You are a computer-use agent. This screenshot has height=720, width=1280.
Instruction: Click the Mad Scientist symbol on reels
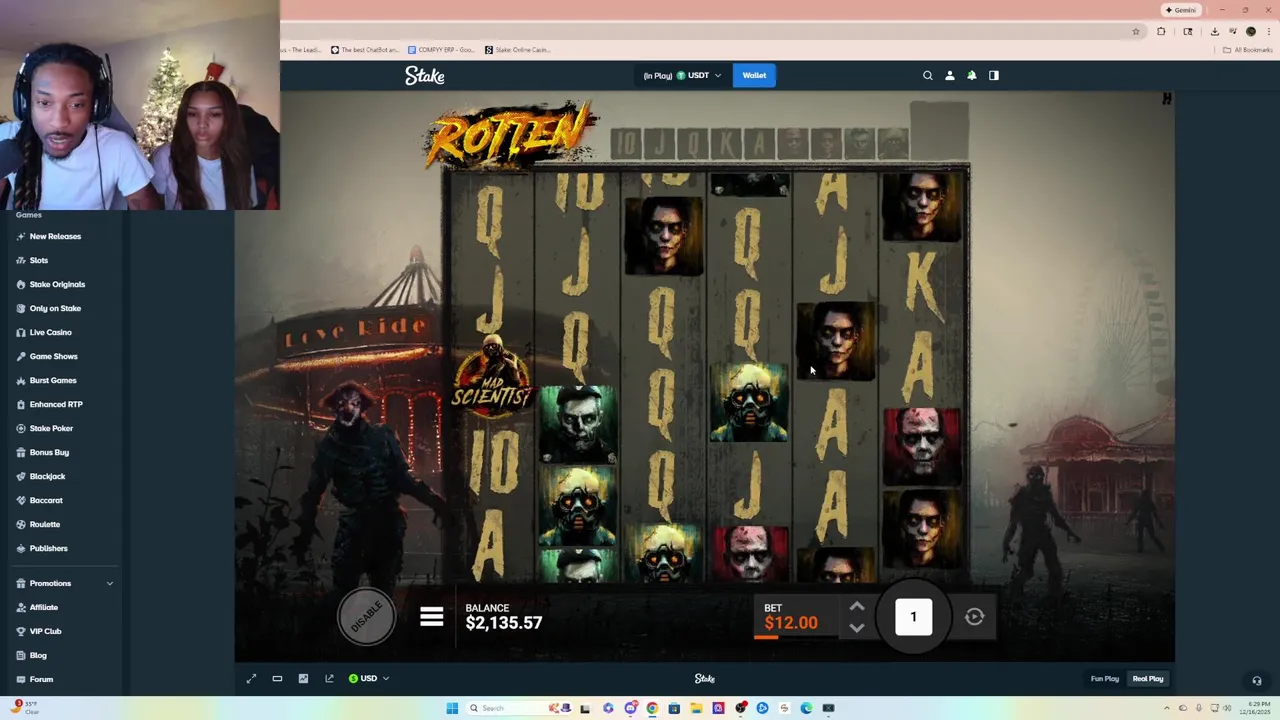[491, 375]
